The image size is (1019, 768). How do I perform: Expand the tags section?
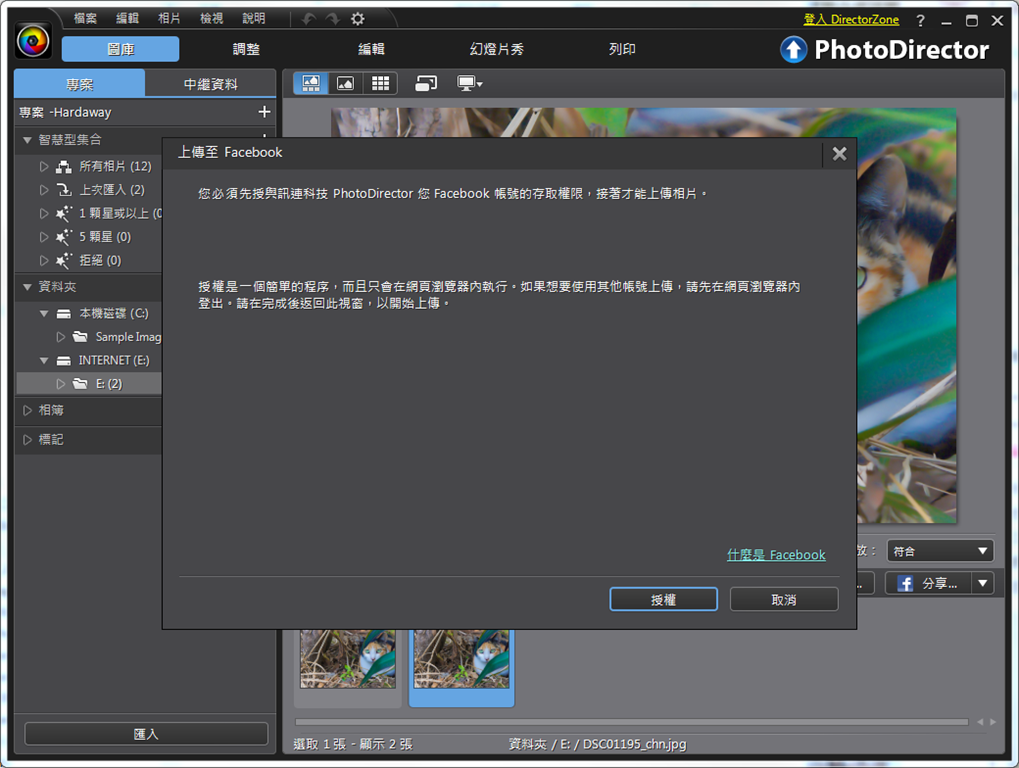pyautogui.click(x=27, y=439)
